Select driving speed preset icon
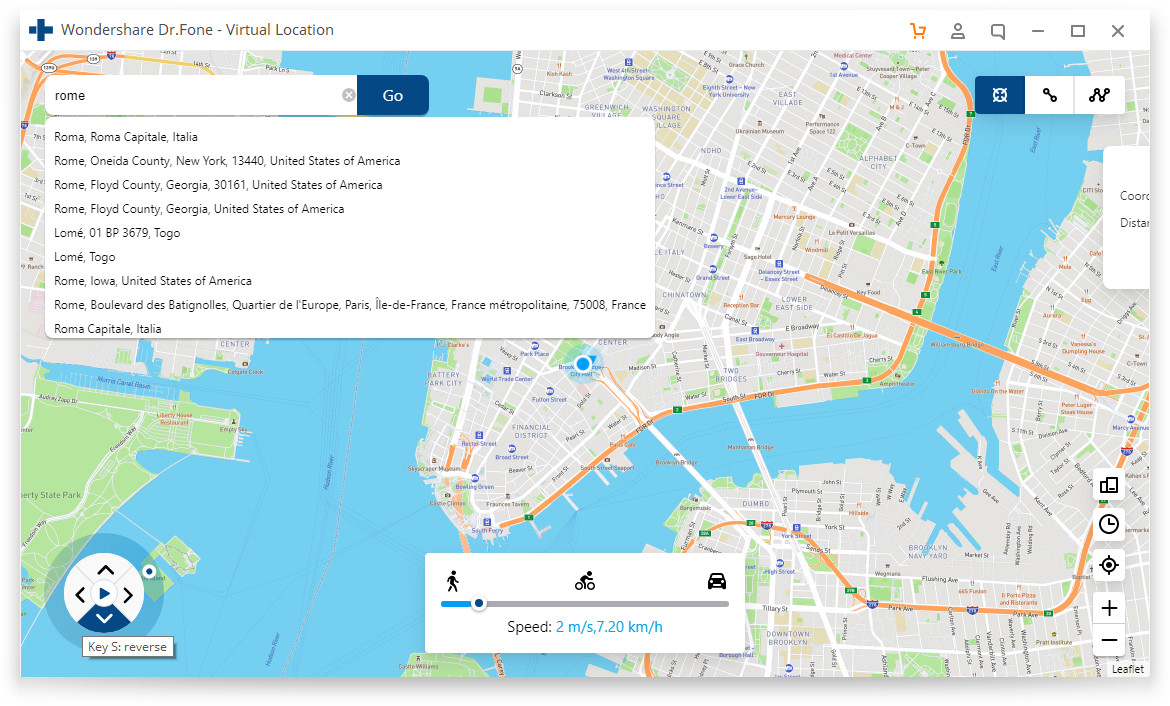This screenshot has height=706, width=1170. click(x=716, y=579)
